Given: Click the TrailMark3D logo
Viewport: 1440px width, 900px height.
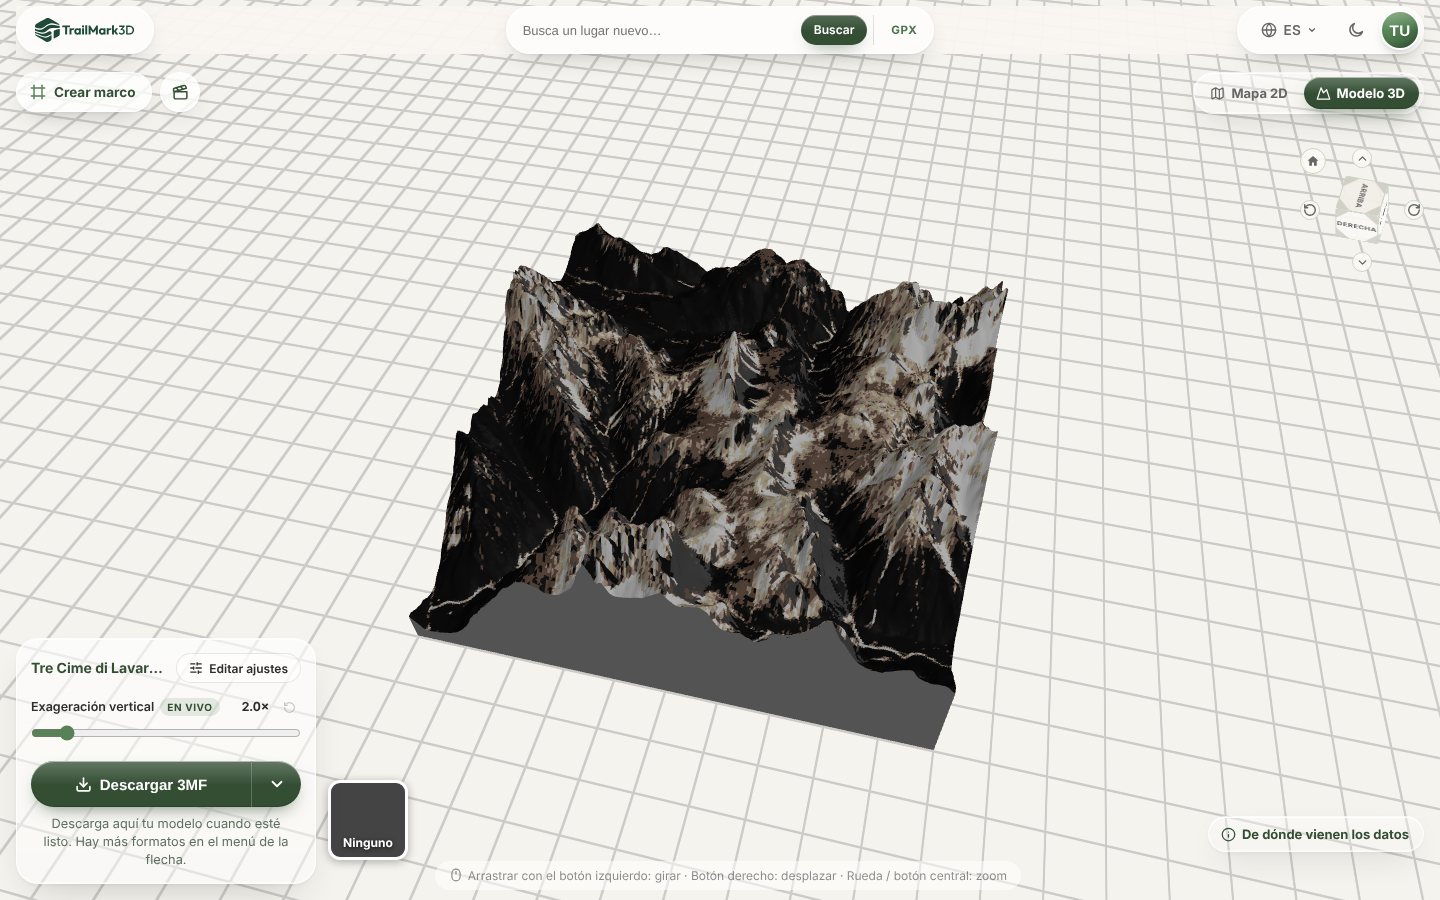Looking at the screenshot, I should coord(84,30).
